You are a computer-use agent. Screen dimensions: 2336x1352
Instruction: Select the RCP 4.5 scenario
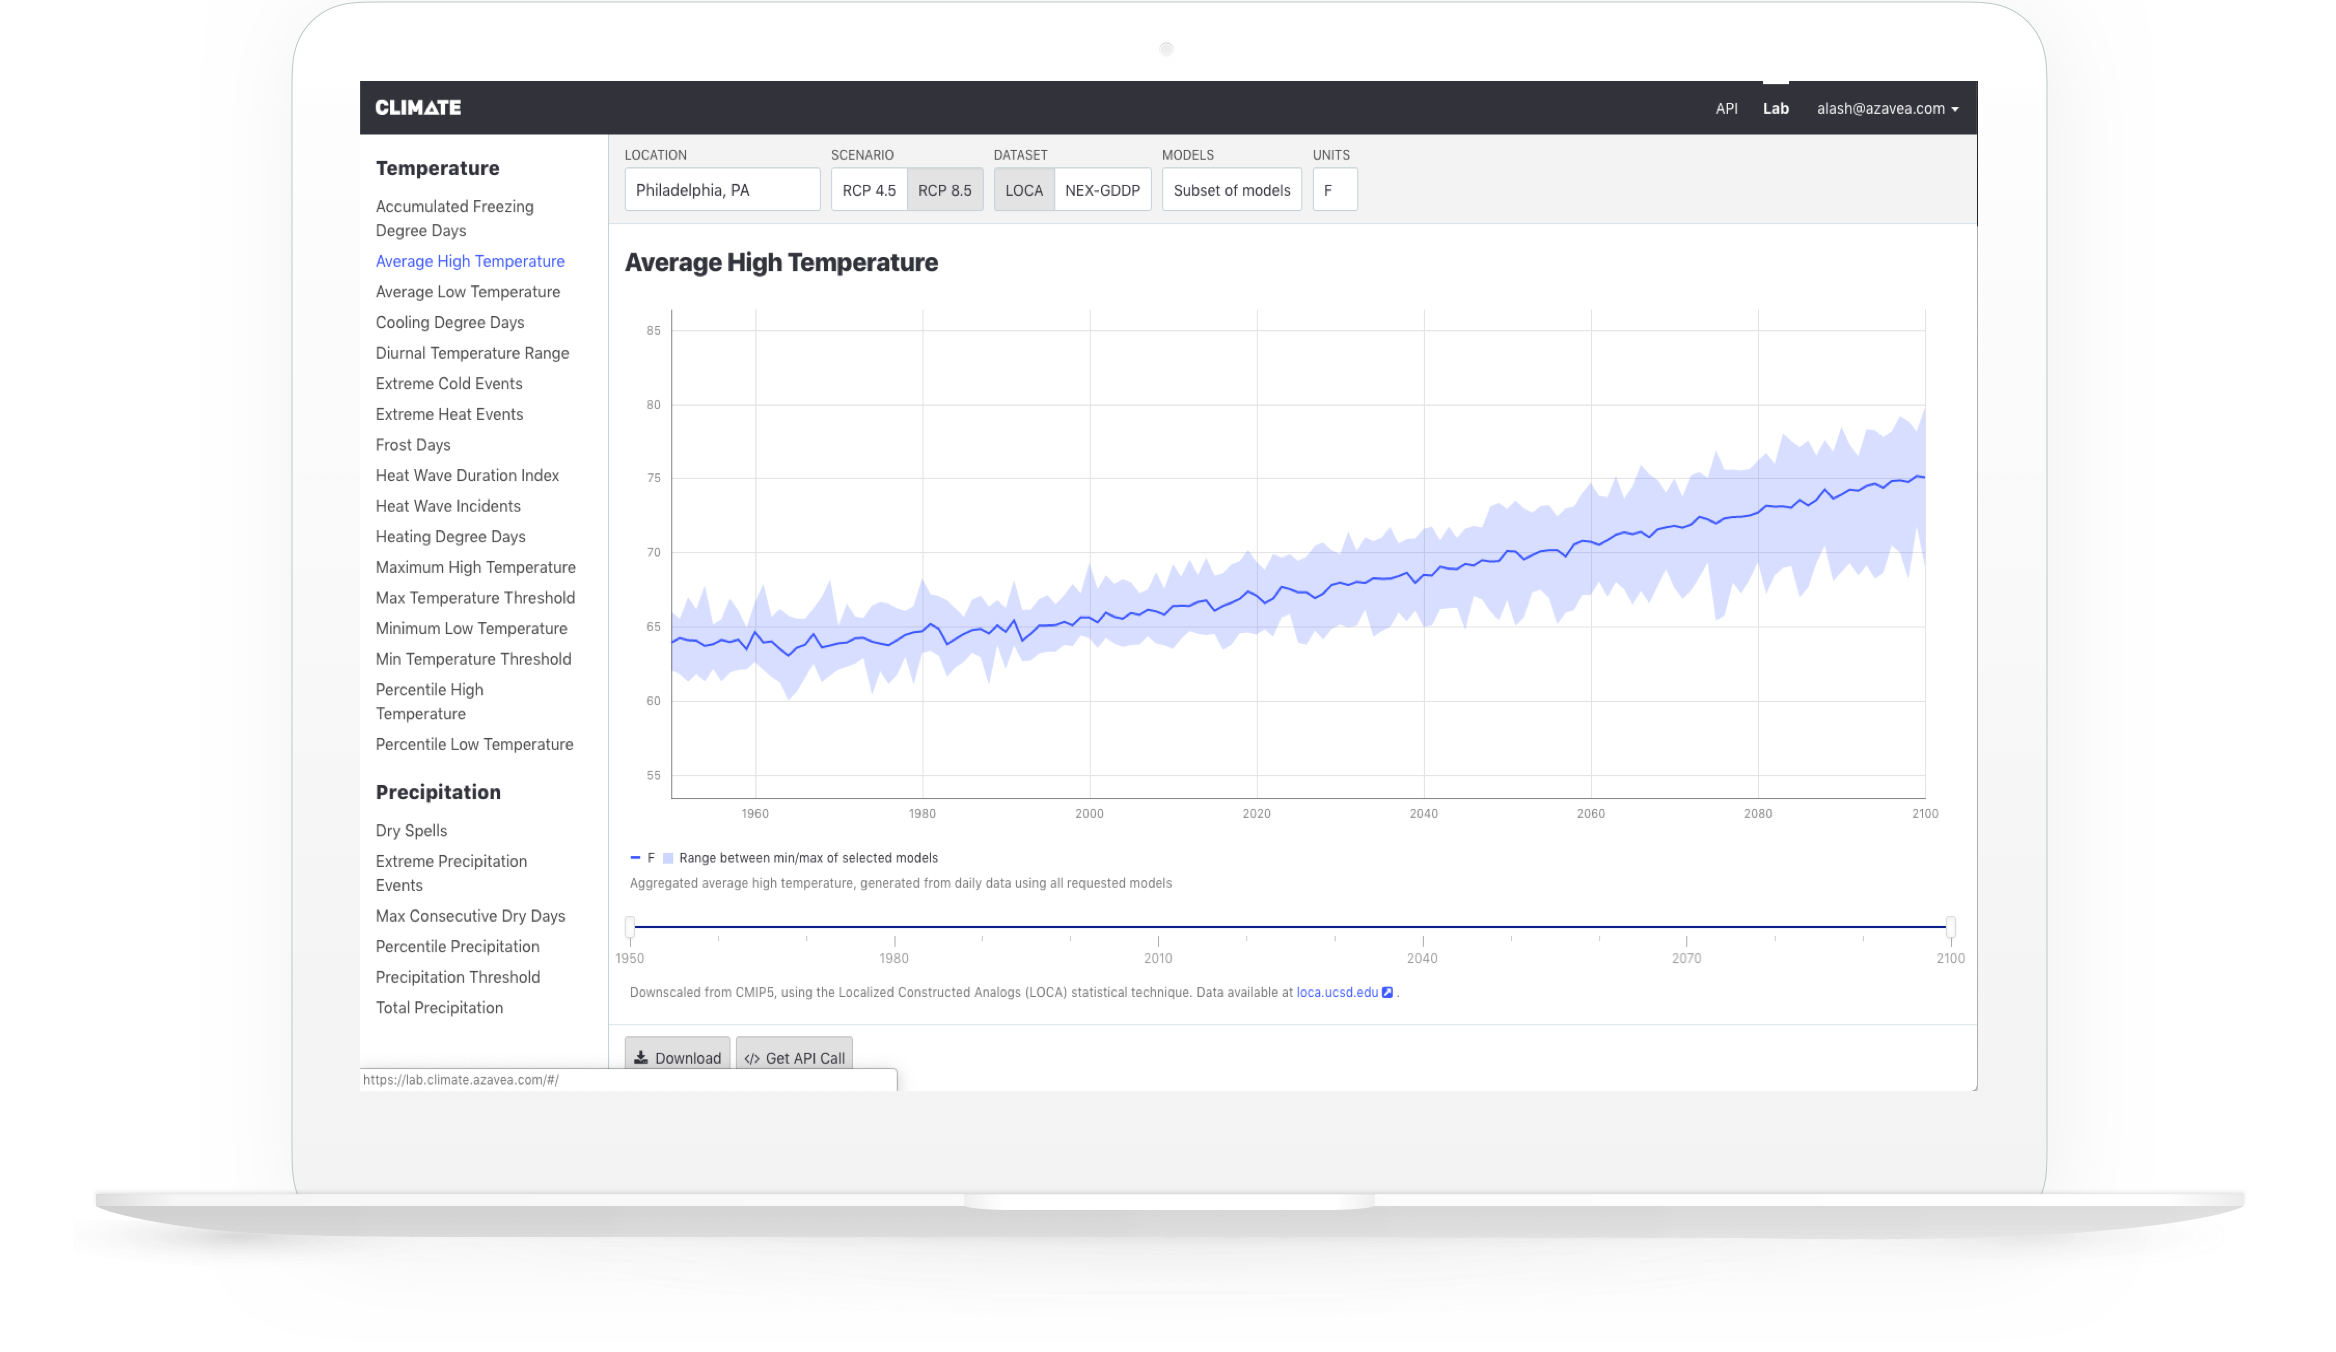[x=868, y=190]
